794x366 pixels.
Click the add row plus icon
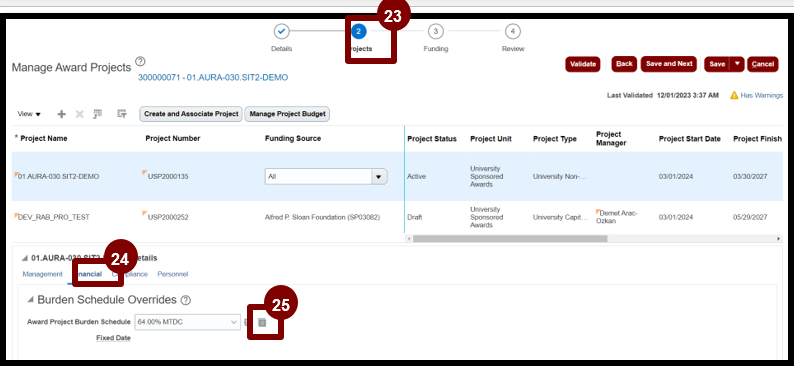[x=62, y=114]
